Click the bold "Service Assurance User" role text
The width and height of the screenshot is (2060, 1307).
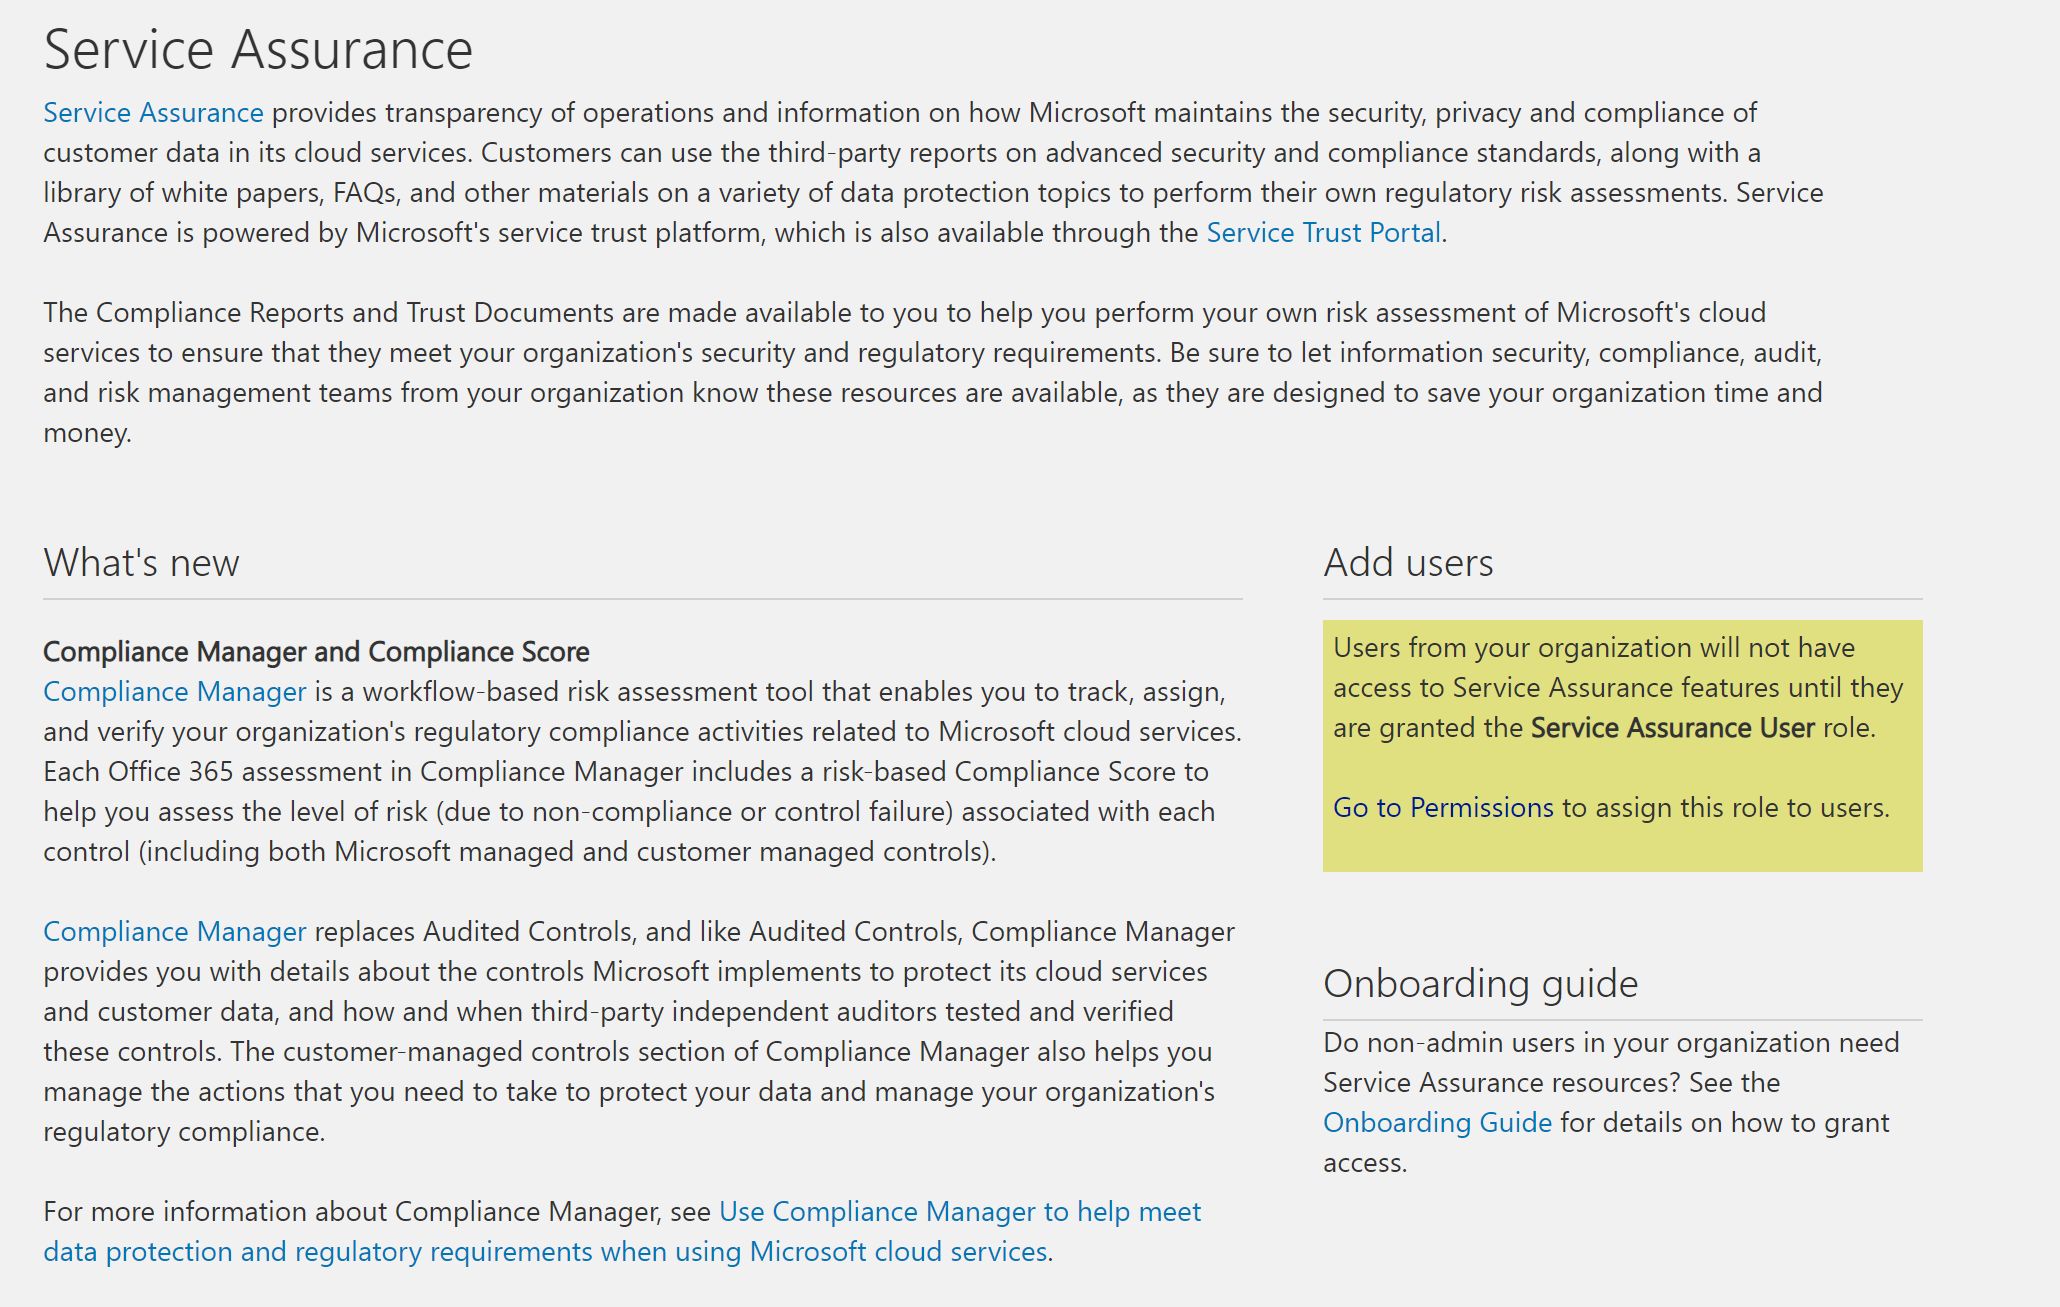(1672, 728)
